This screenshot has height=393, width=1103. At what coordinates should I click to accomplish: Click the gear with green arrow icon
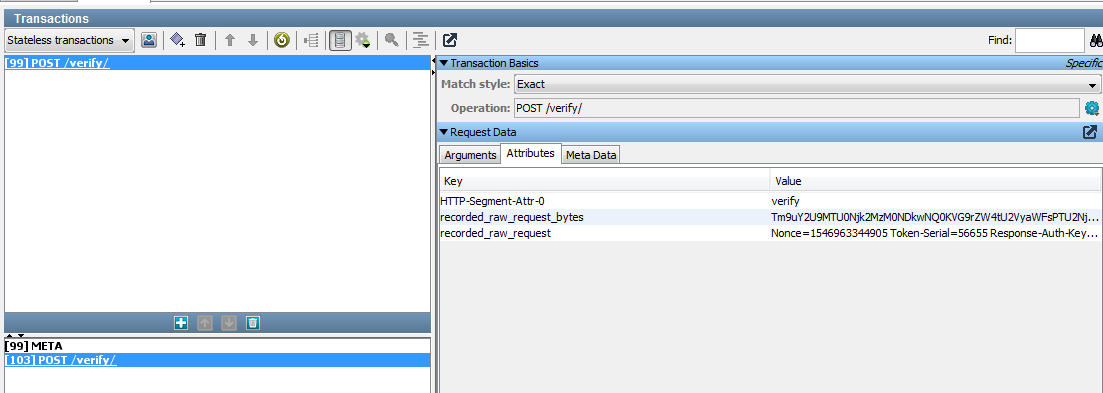(363, 40)
